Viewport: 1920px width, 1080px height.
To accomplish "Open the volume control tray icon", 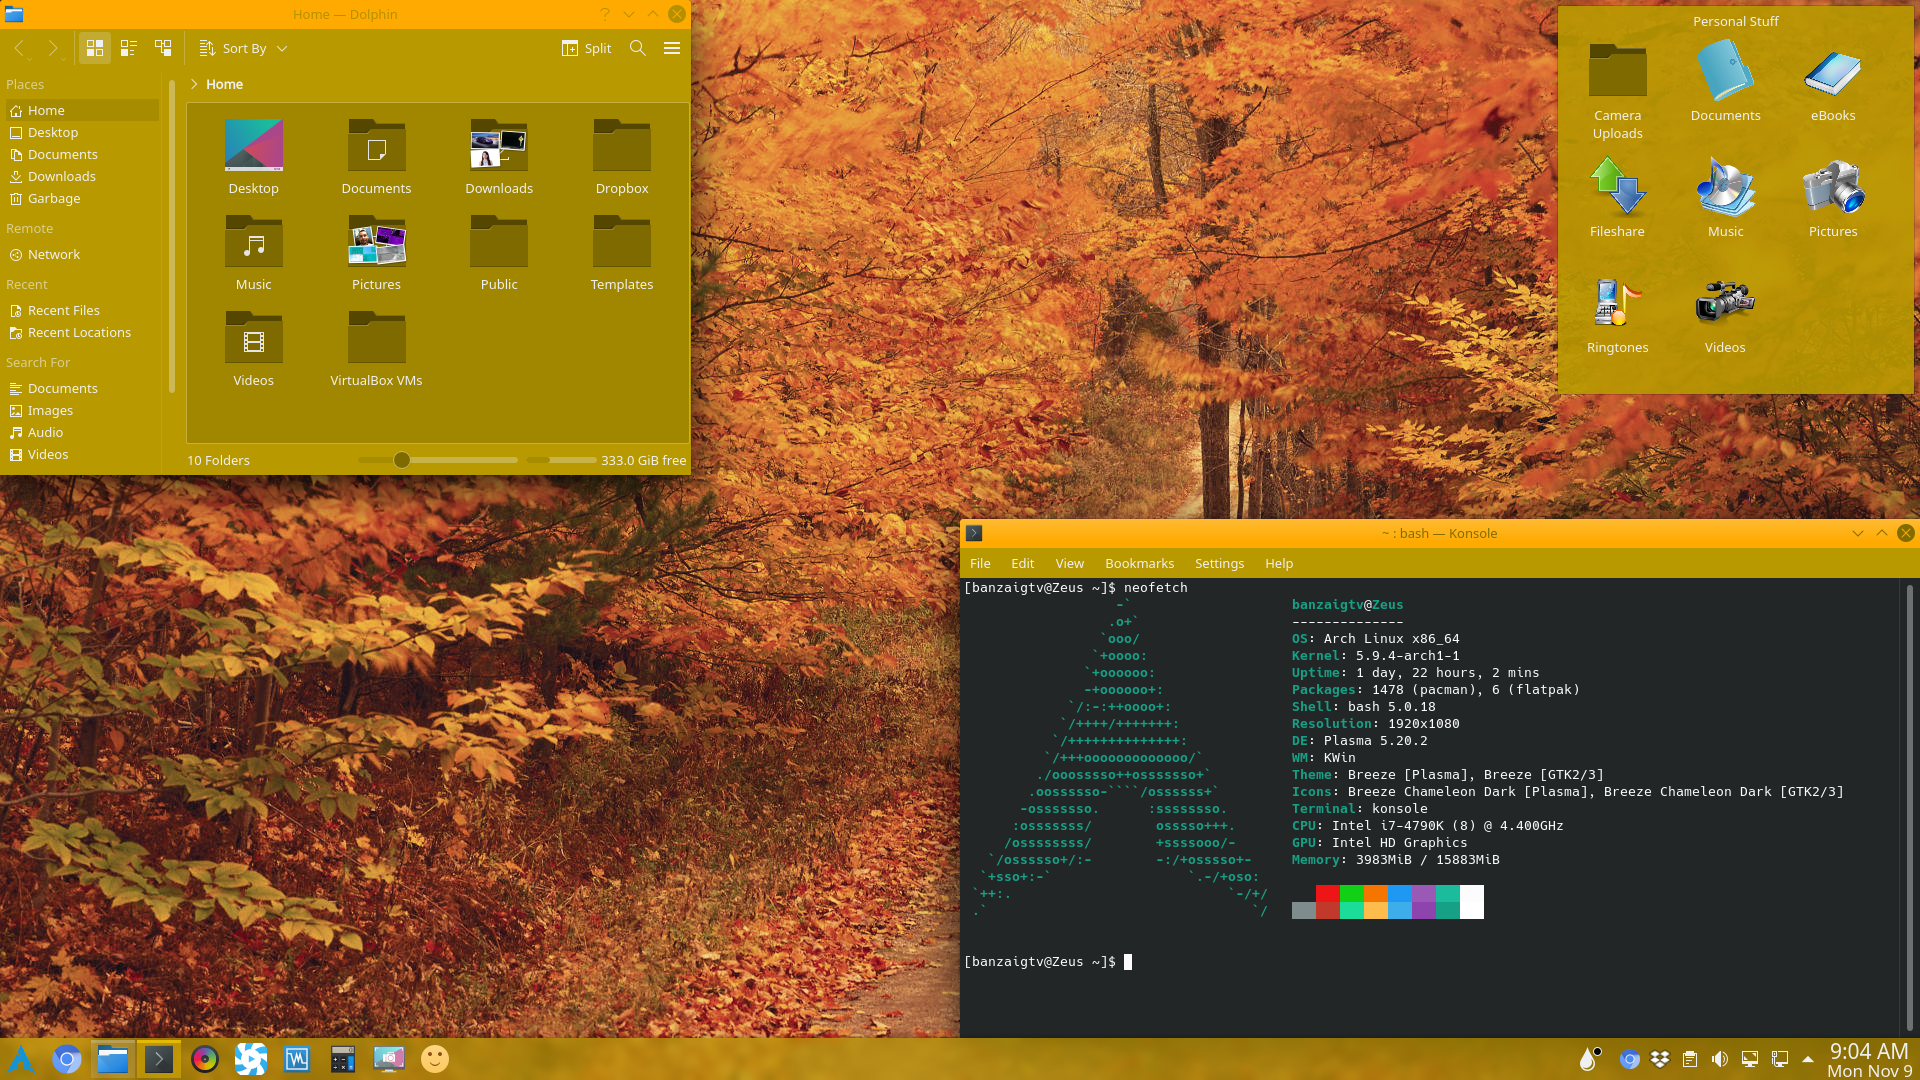I will pos(1720,1059).
